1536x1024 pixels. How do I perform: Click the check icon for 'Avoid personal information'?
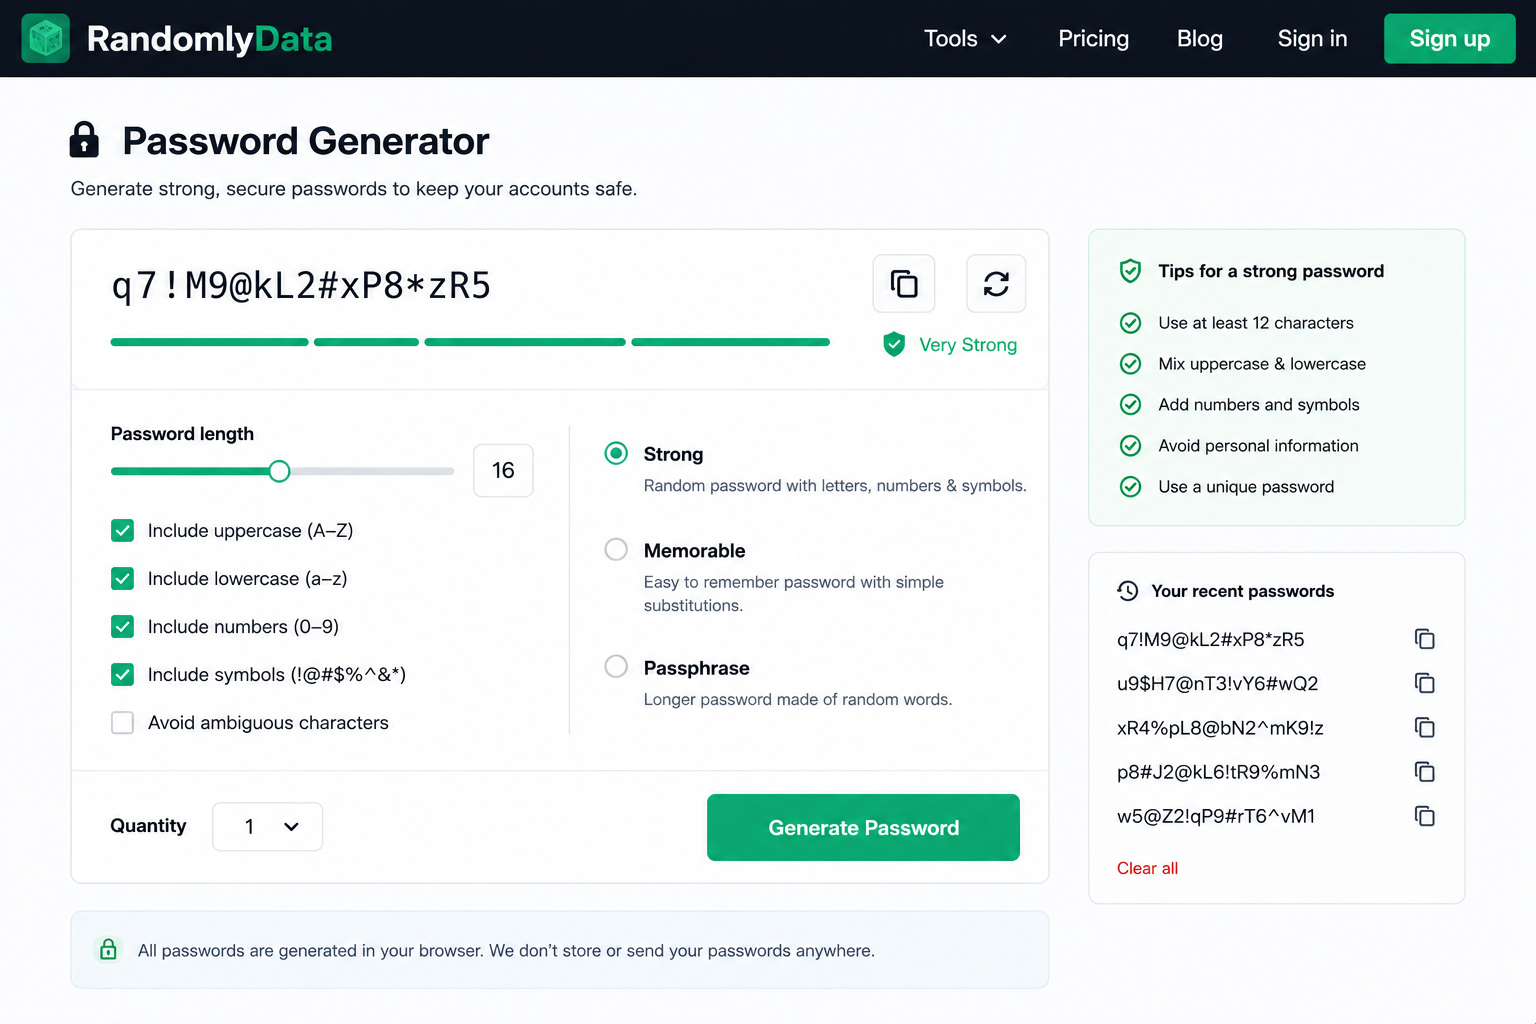(x=1130, y=446)
